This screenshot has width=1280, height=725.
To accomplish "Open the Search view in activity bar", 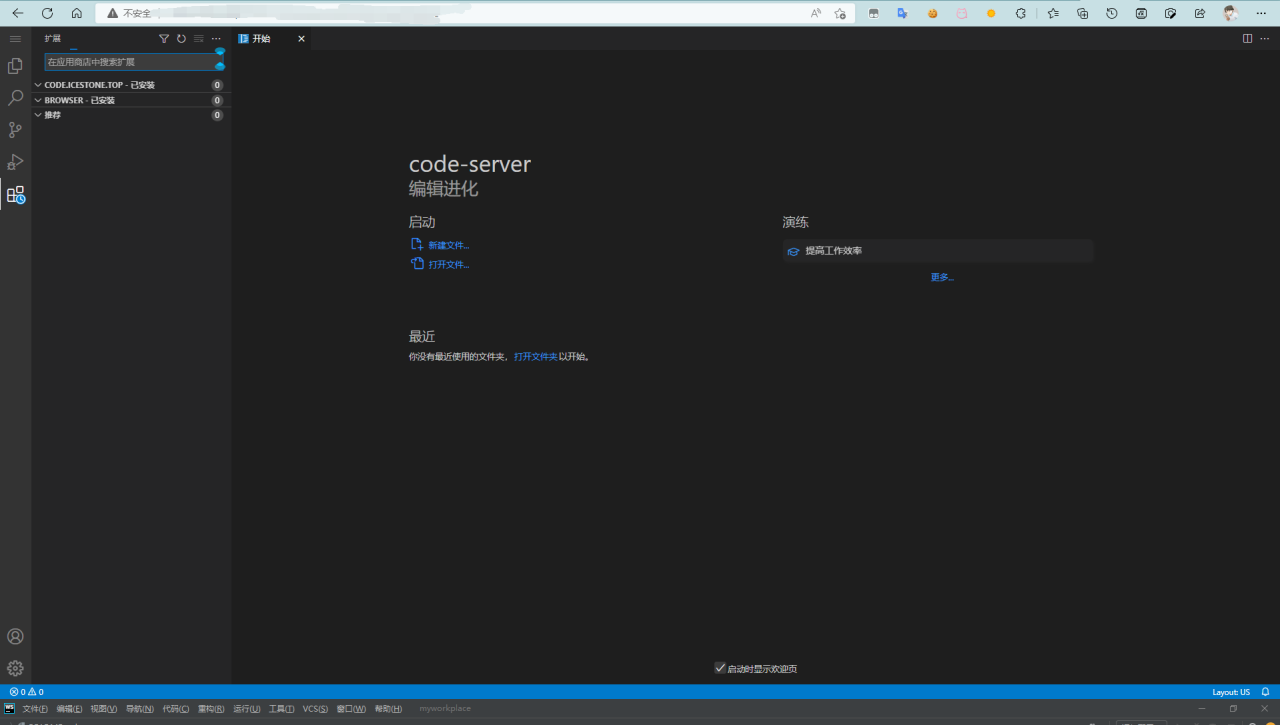I will tap(15, 98).
